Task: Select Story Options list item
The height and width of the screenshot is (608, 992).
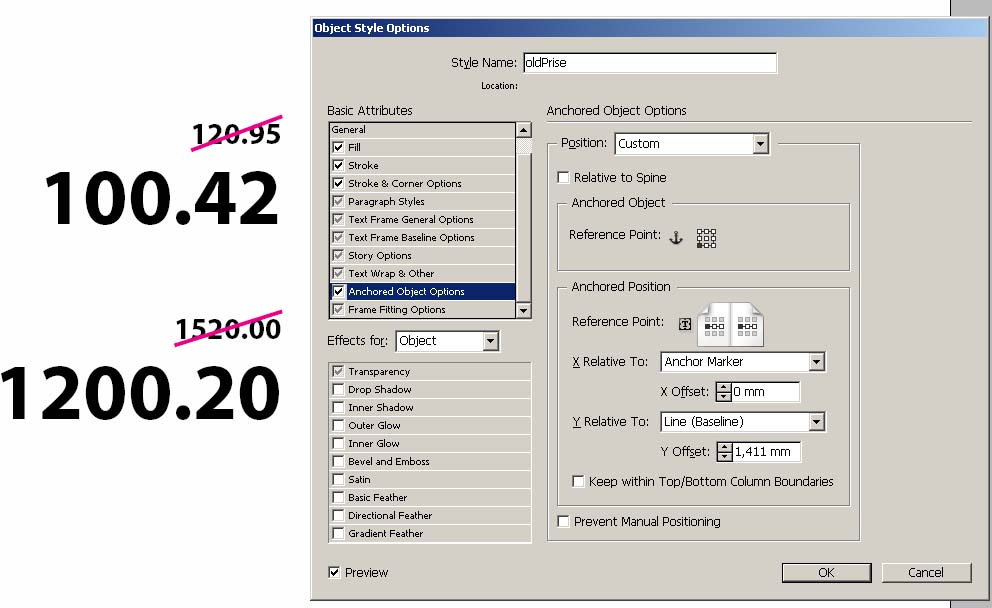Action: (x=423, y=256)
